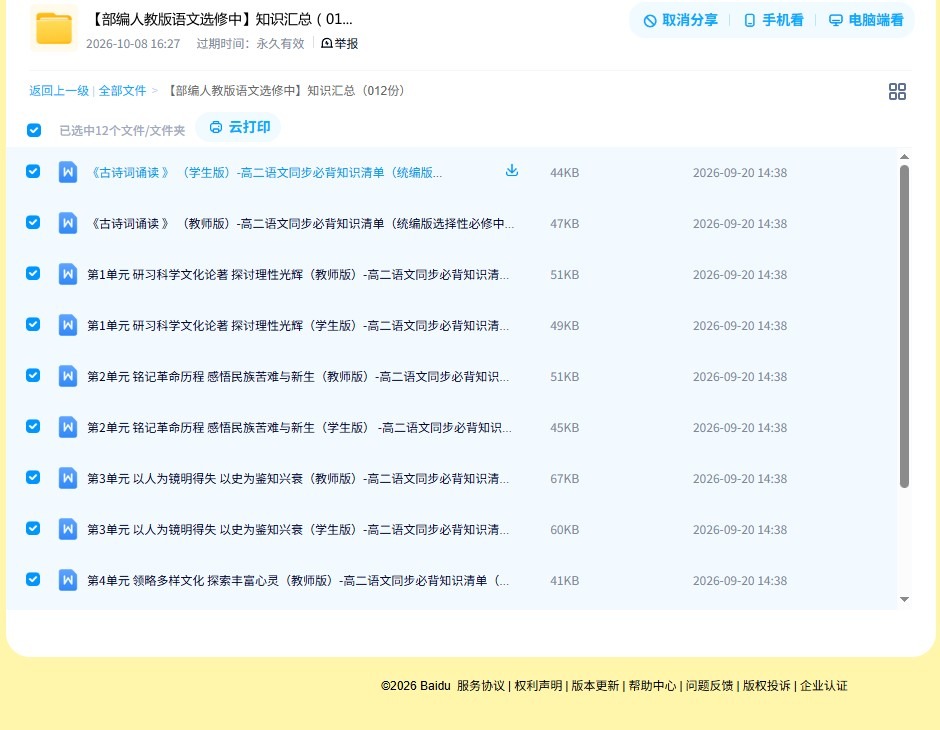Click Word icon of 第2单元 学生版 file
This screenshot has height=730, width=940.
68,427
